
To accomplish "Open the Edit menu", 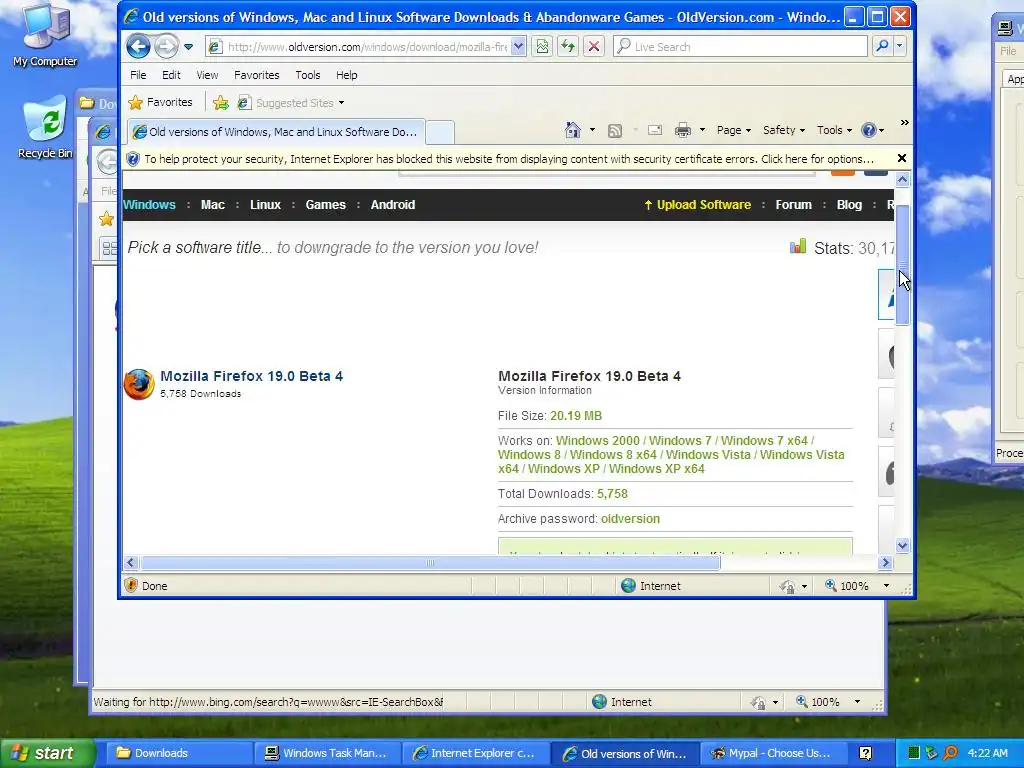I will (x=171, y=75).
